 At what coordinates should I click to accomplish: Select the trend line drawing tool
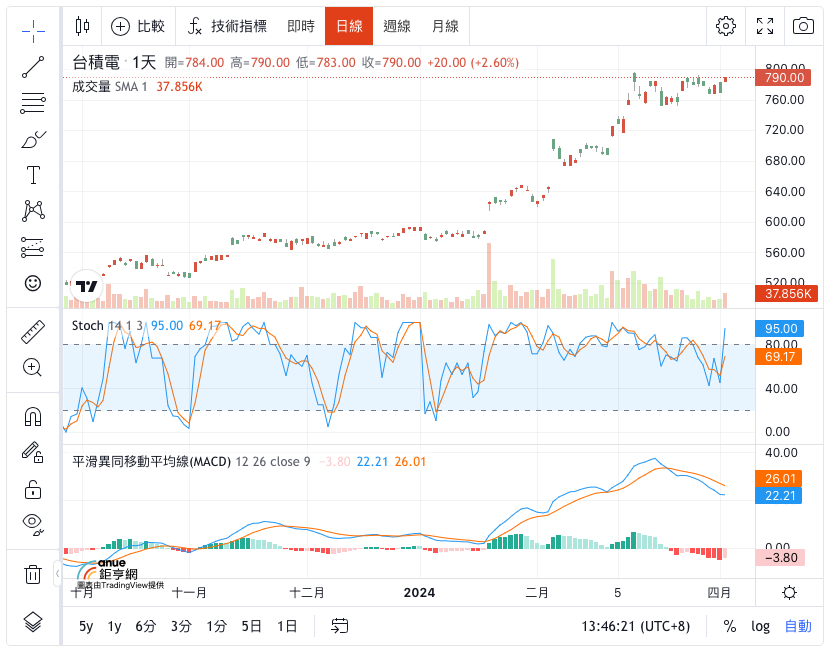point(33,67)
